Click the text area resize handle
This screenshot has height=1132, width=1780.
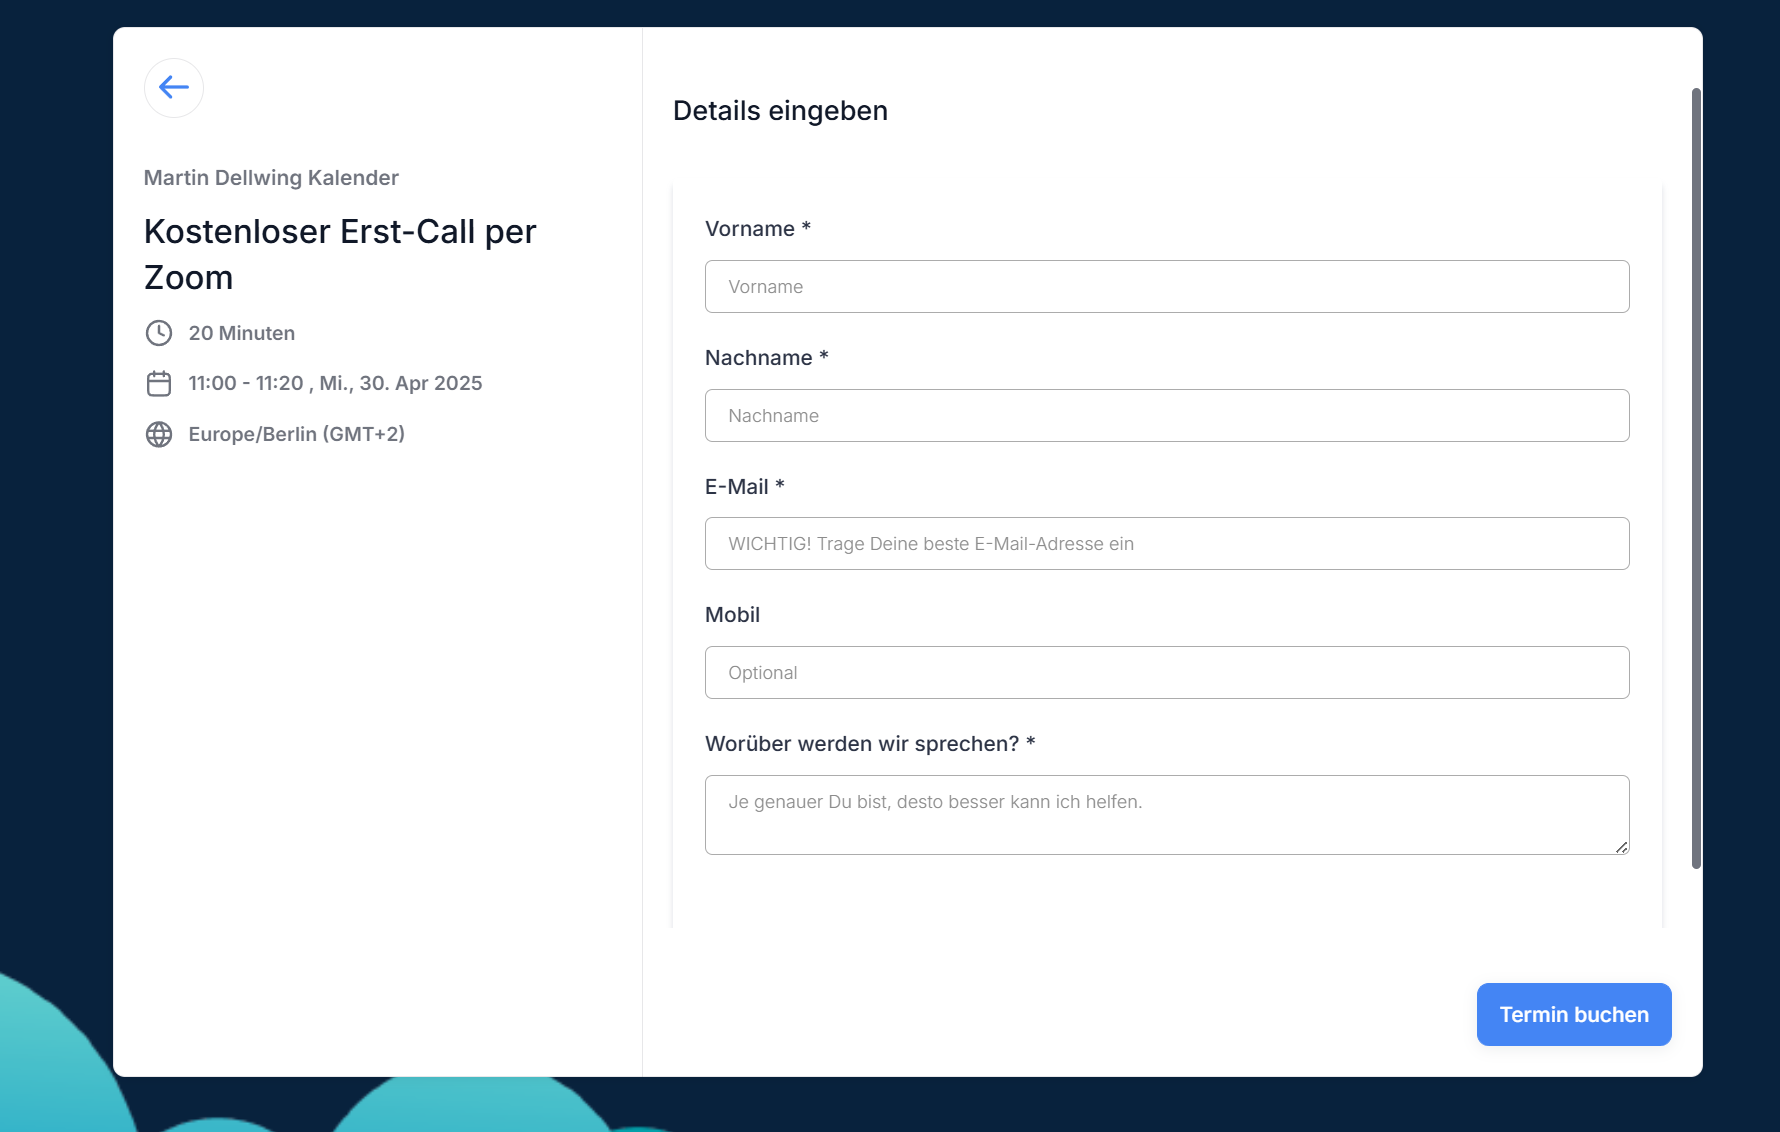(1621, 847)
